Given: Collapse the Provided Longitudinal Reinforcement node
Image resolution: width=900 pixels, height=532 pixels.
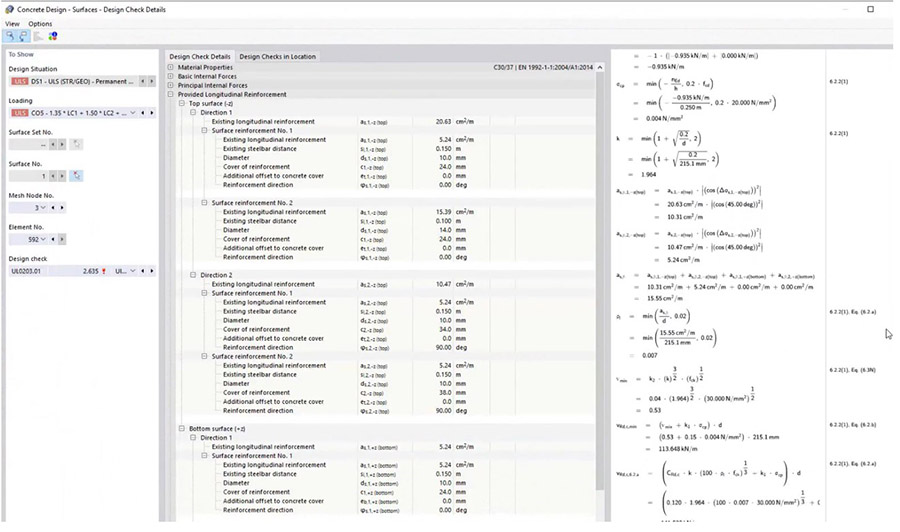Looking at the screenshot, I should pos(171,94).
